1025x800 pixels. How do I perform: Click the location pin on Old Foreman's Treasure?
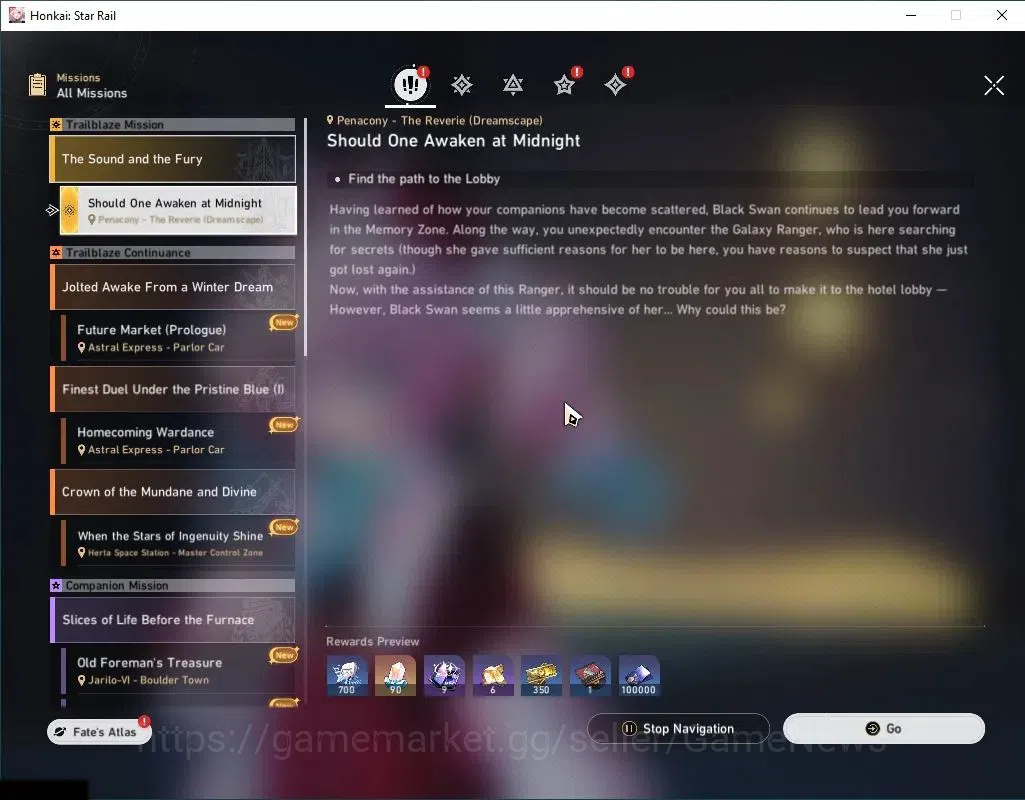[x=82, y=680]
